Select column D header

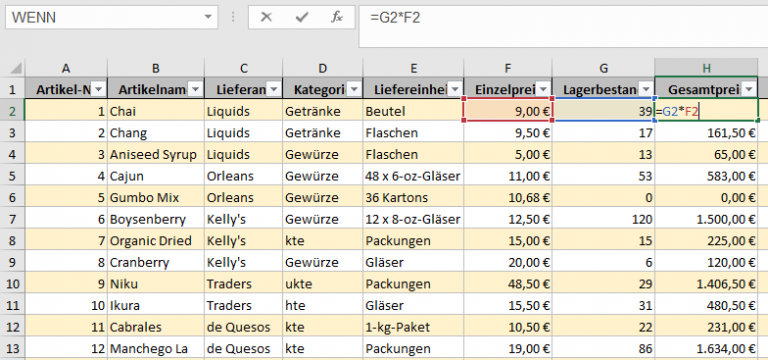(322, 68)
